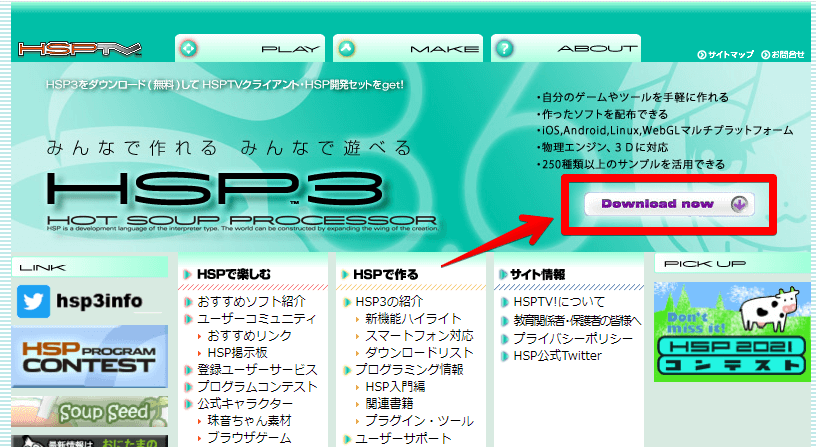The width and height of the screenshot is (816, 447).
Task: Open おすすめソフト紹介
Action: (x=251, y=301)
